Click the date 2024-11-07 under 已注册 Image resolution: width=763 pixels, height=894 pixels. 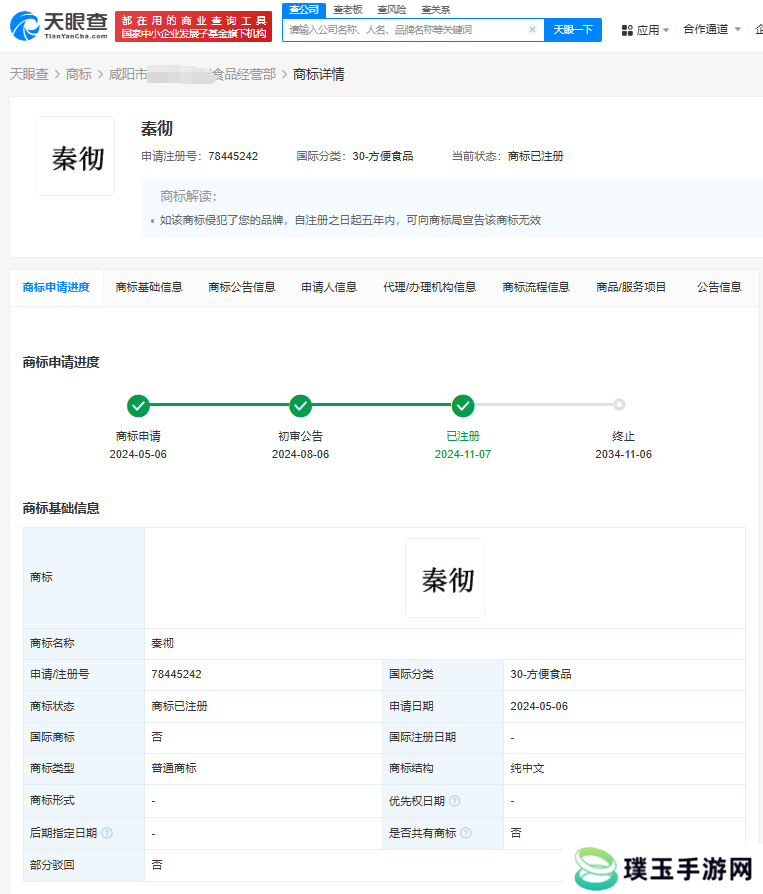[463, 454]
